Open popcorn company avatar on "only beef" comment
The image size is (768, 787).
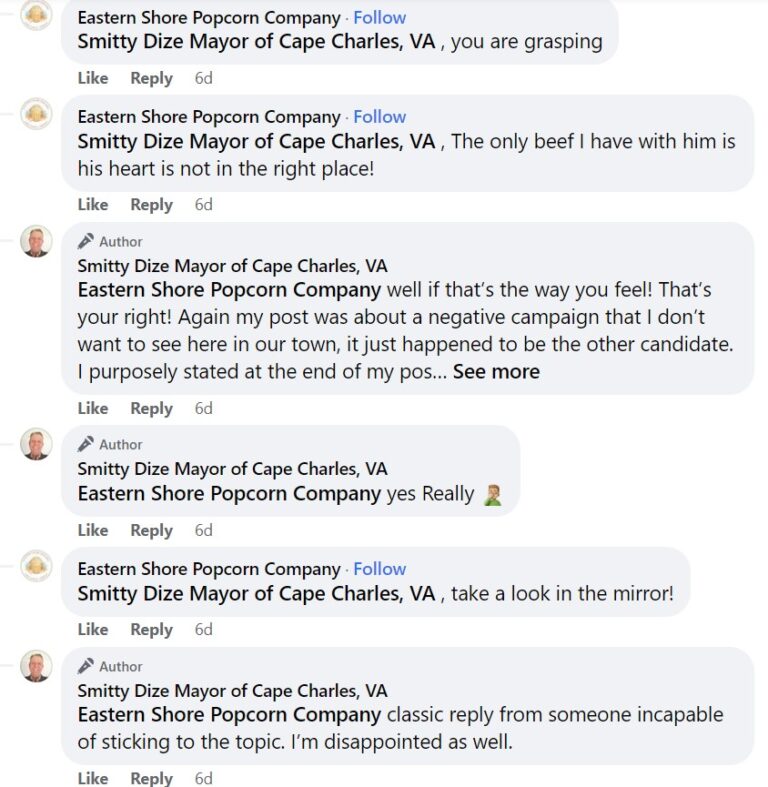click(37, 113)
